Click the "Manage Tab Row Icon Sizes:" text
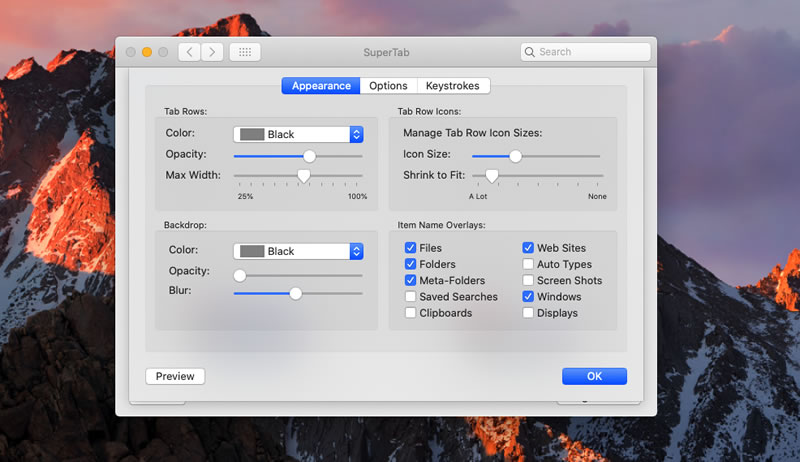Viewport: 800px width, 462px height. click(472, 133)
